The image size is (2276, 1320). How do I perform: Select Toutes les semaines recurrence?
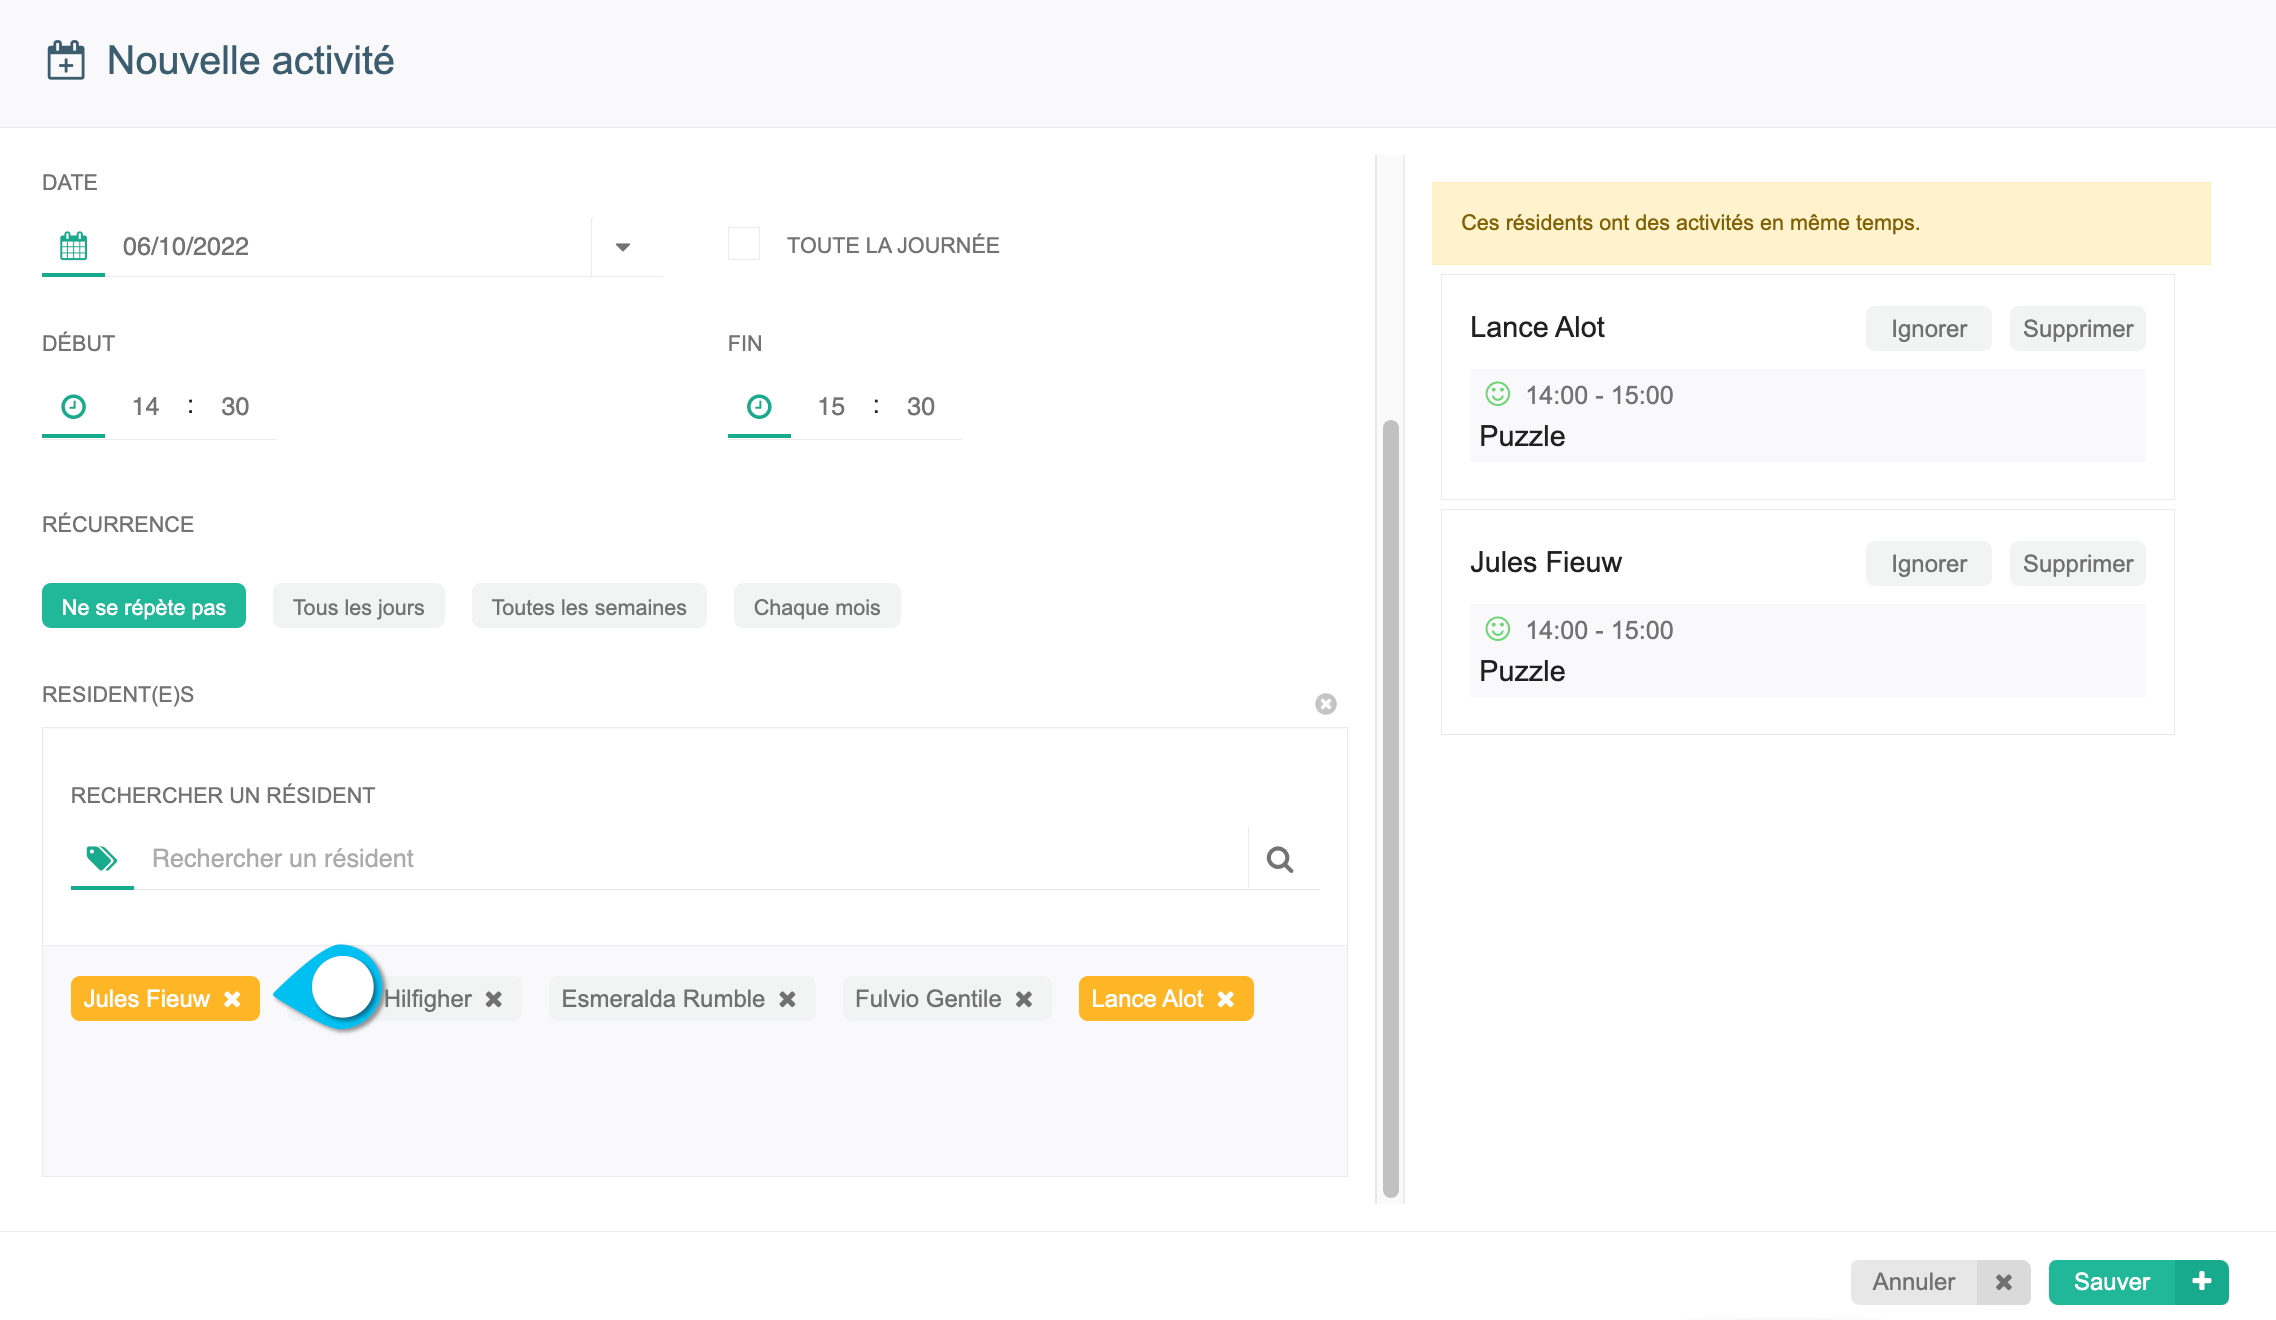[589, 607]
